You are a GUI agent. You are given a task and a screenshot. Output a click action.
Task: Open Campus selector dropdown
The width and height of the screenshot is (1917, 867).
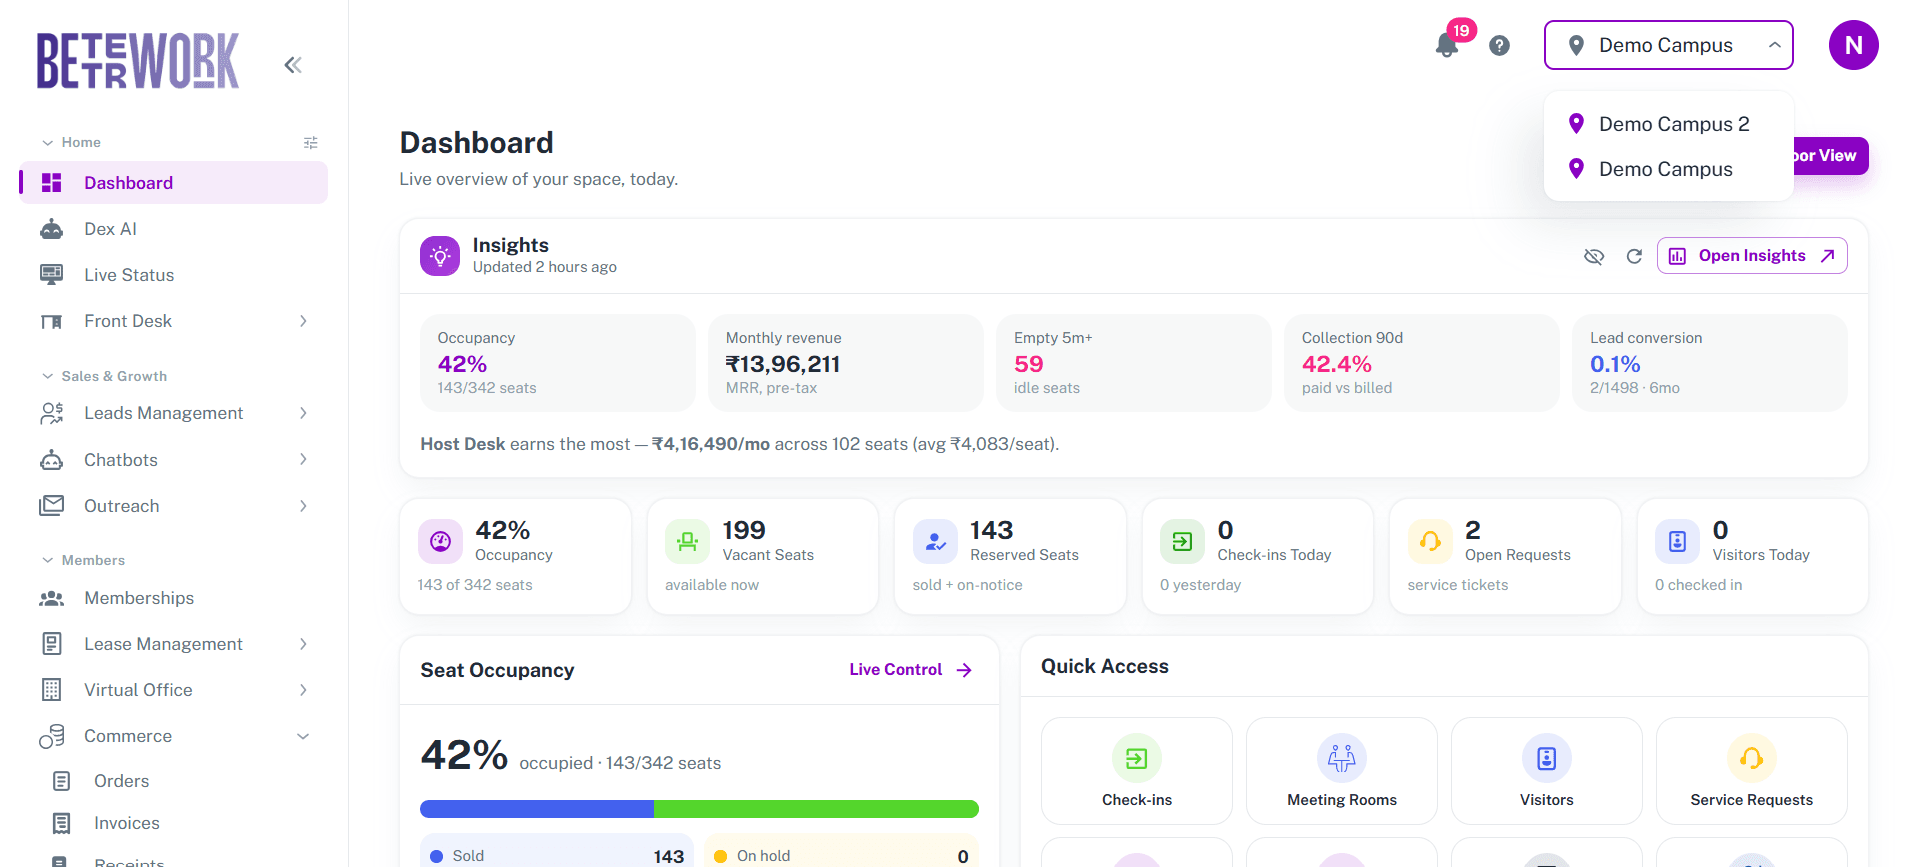pos(1668,45)
